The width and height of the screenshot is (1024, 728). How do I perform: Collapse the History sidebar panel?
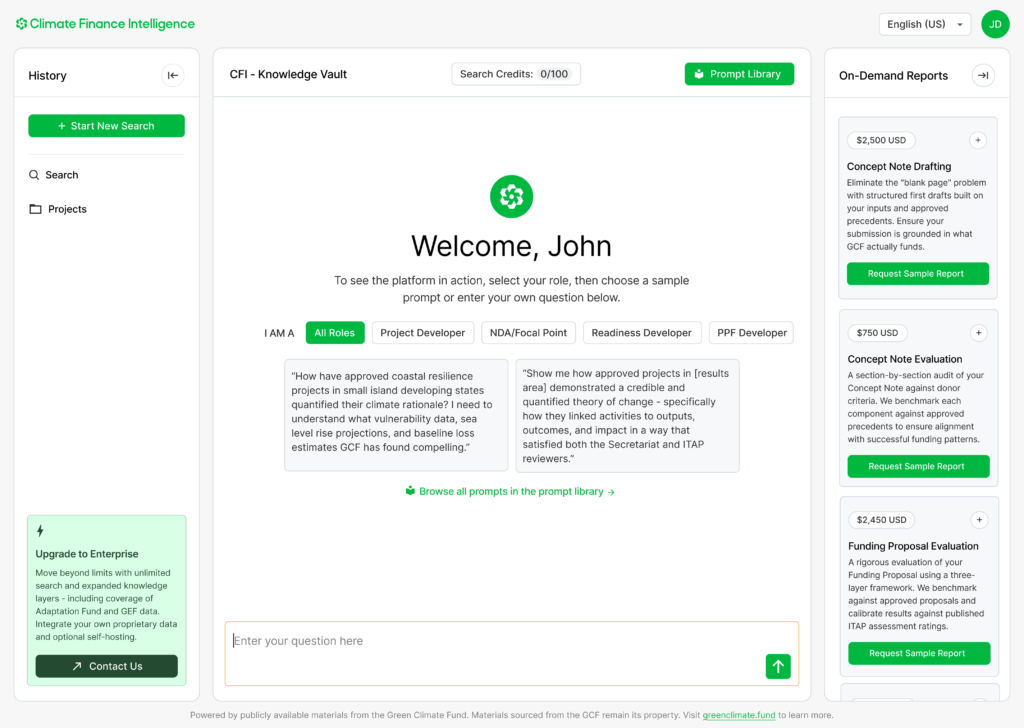point(172,75)
